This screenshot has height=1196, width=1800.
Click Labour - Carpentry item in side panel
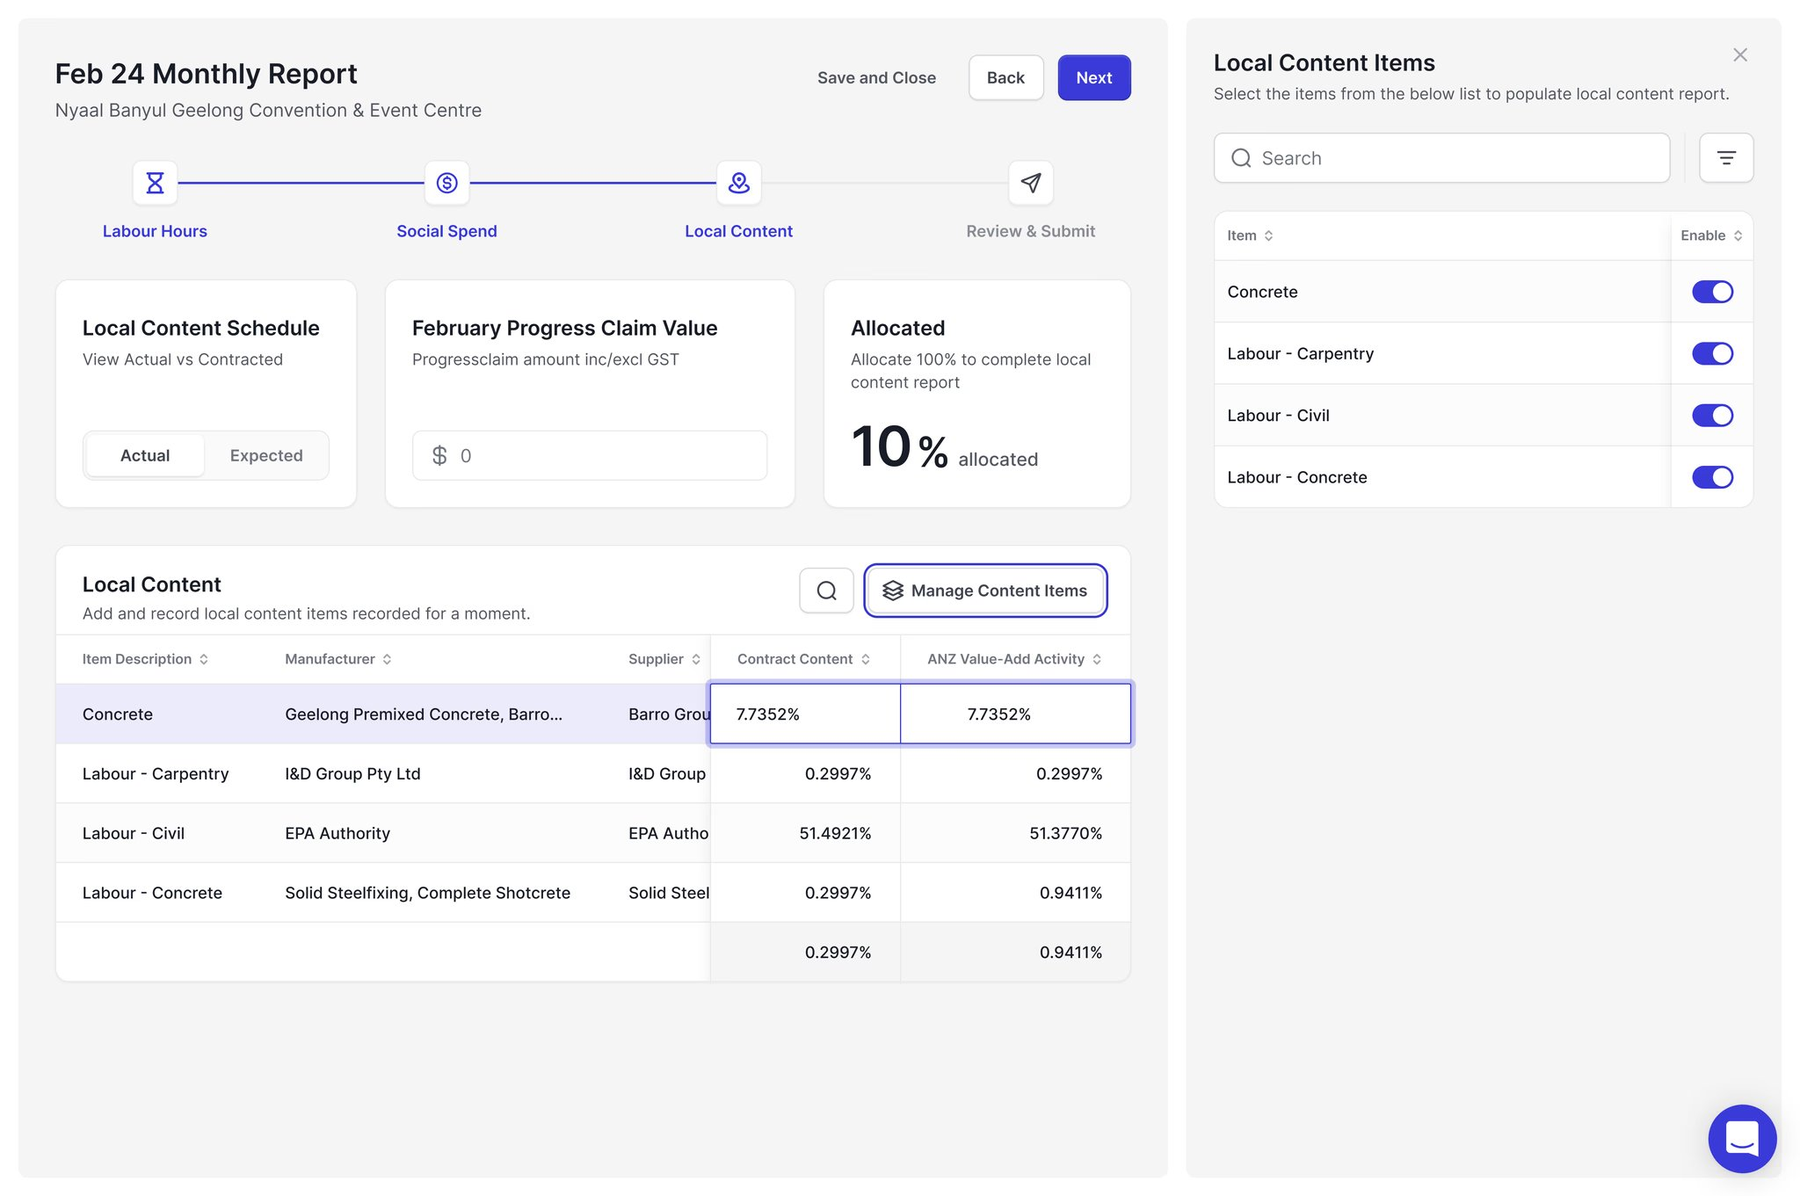pos(1300,354)
